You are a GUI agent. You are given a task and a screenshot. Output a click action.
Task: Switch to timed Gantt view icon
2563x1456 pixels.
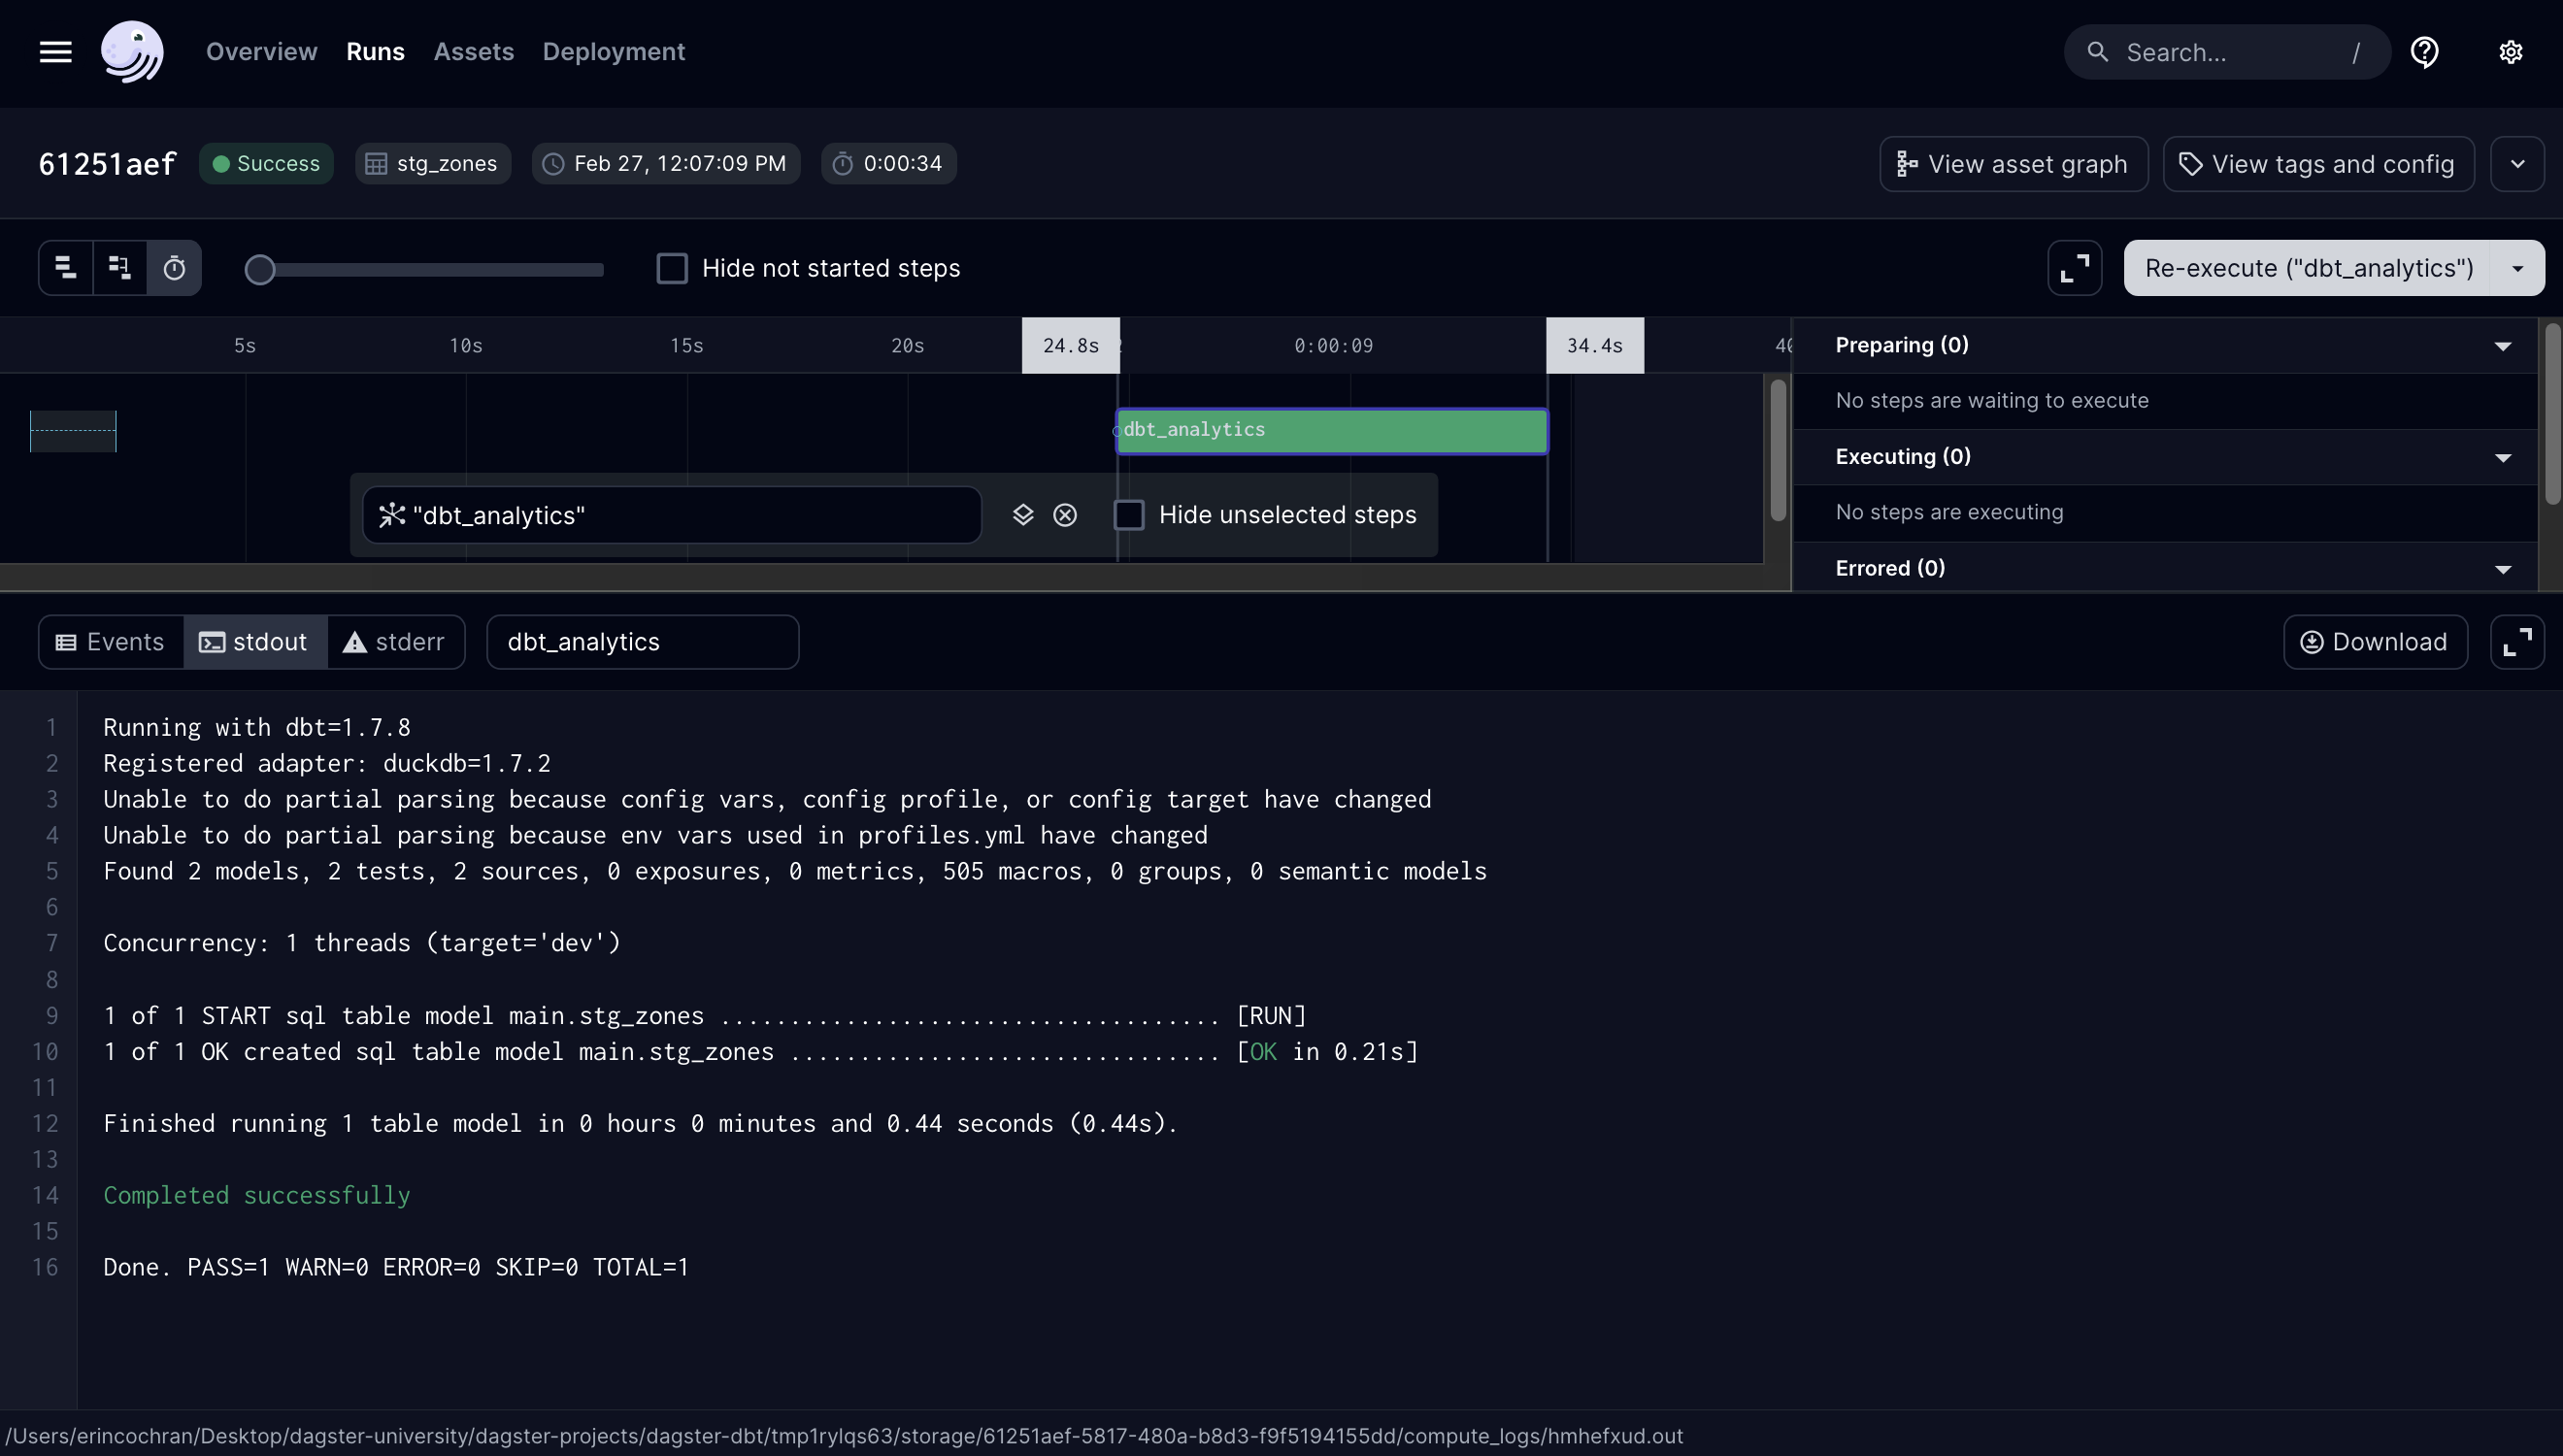pos(174,268)
